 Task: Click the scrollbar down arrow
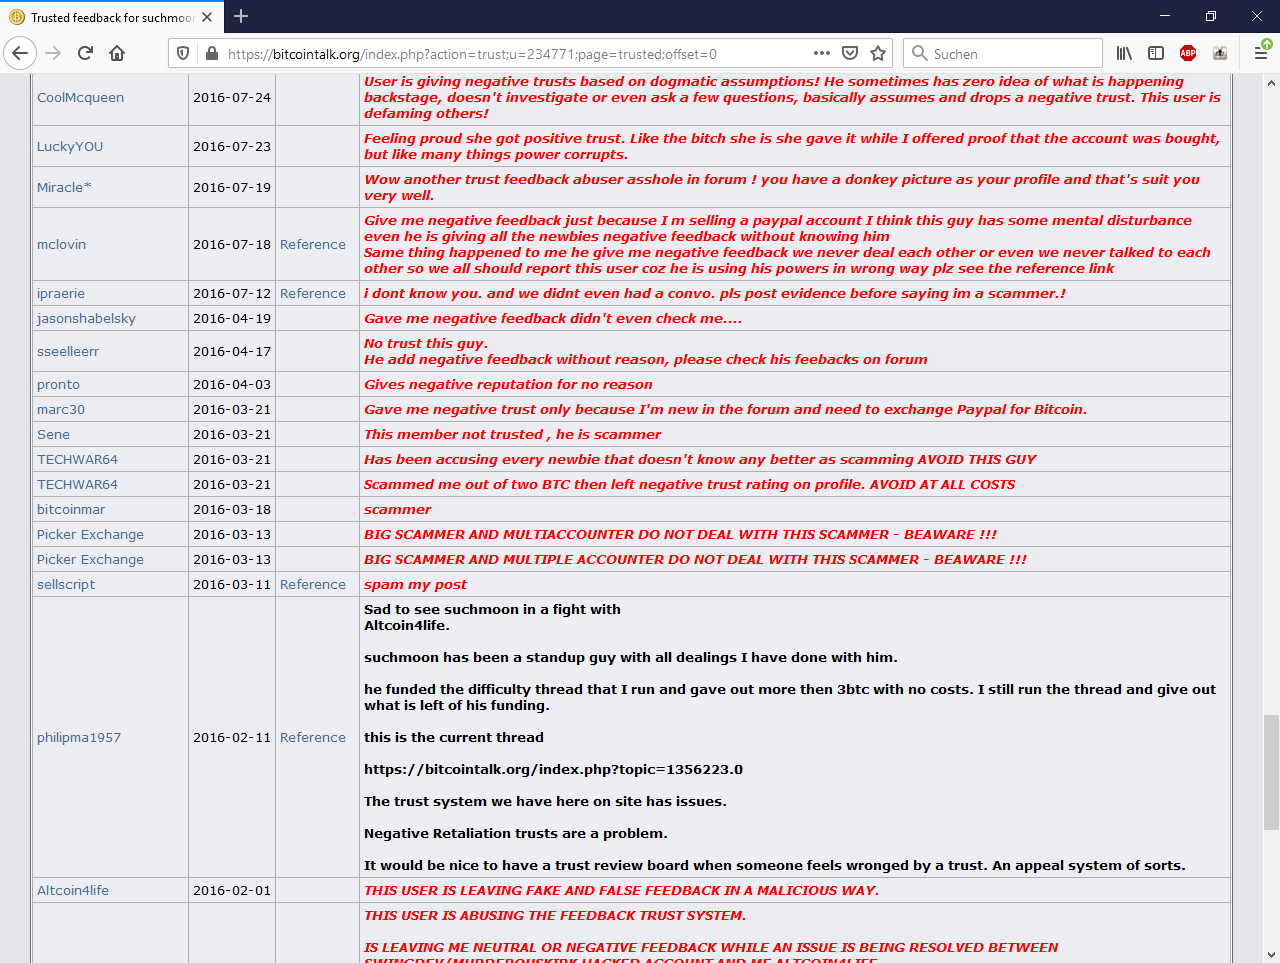(x=1271, y=954)
